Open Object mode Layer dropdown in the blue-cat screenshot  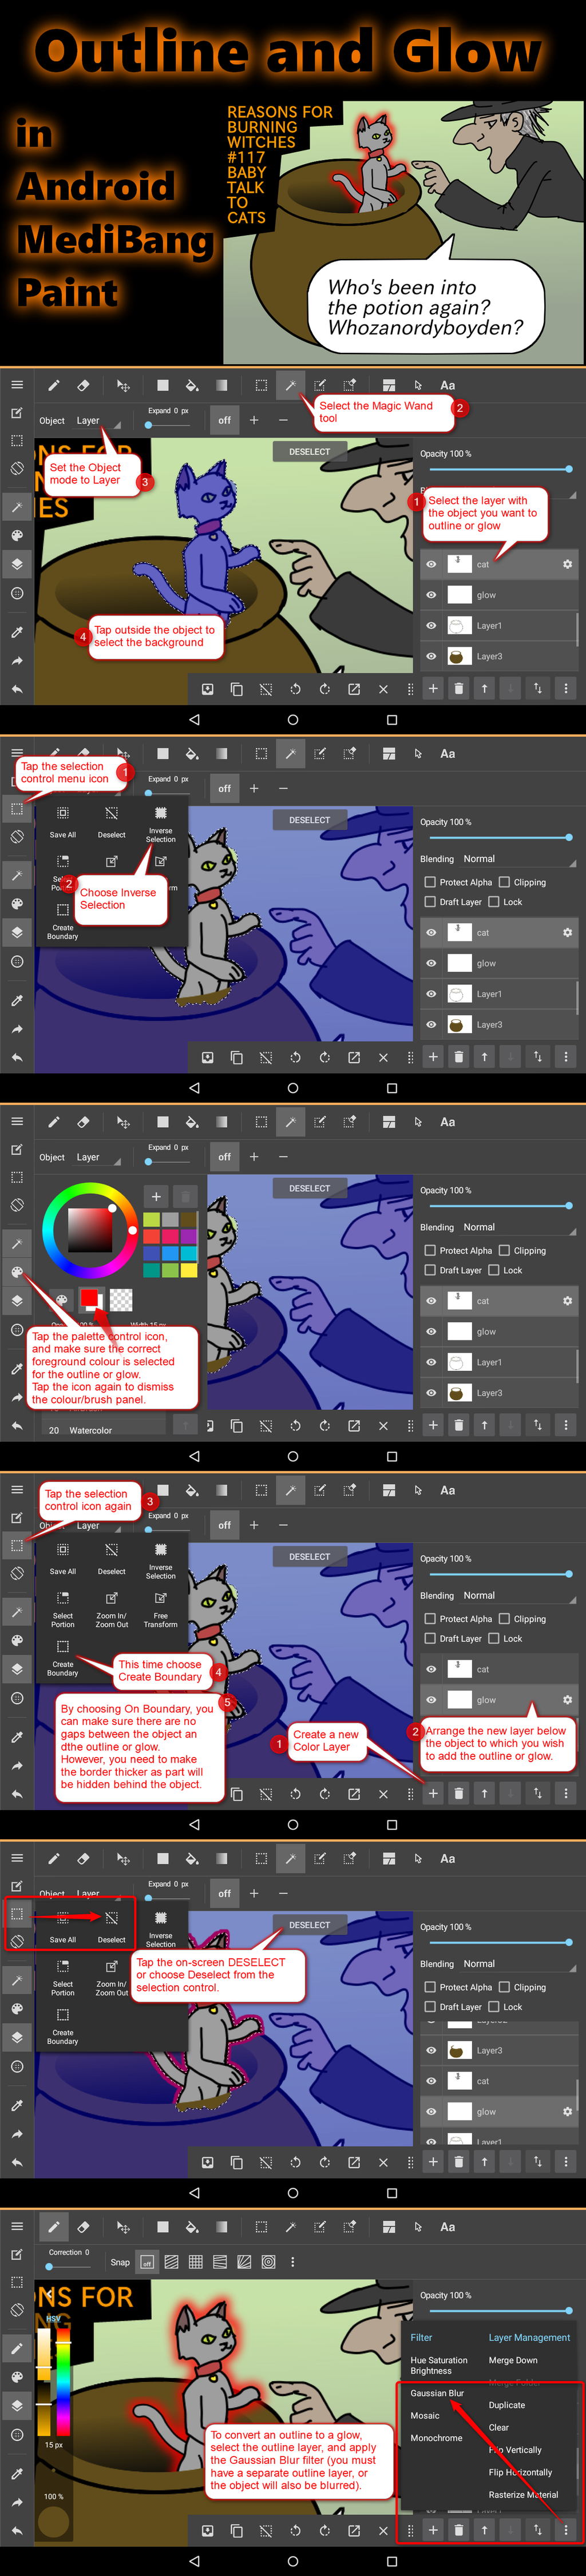click(x=97, y=421)
